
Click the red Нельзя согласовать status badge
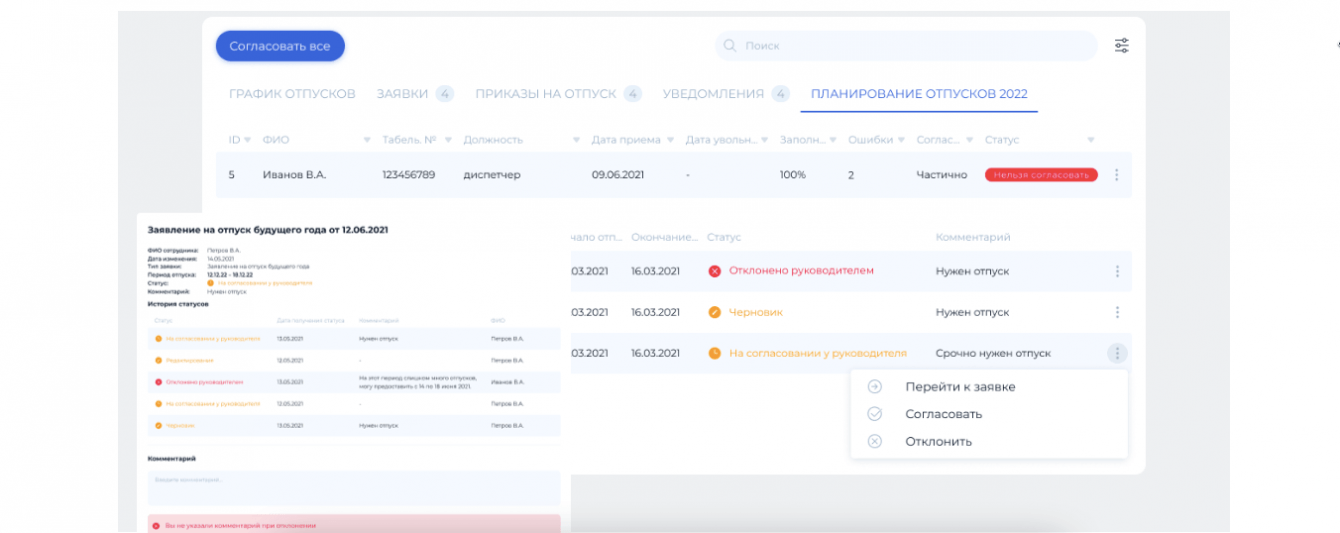[x=1040, y=175]
